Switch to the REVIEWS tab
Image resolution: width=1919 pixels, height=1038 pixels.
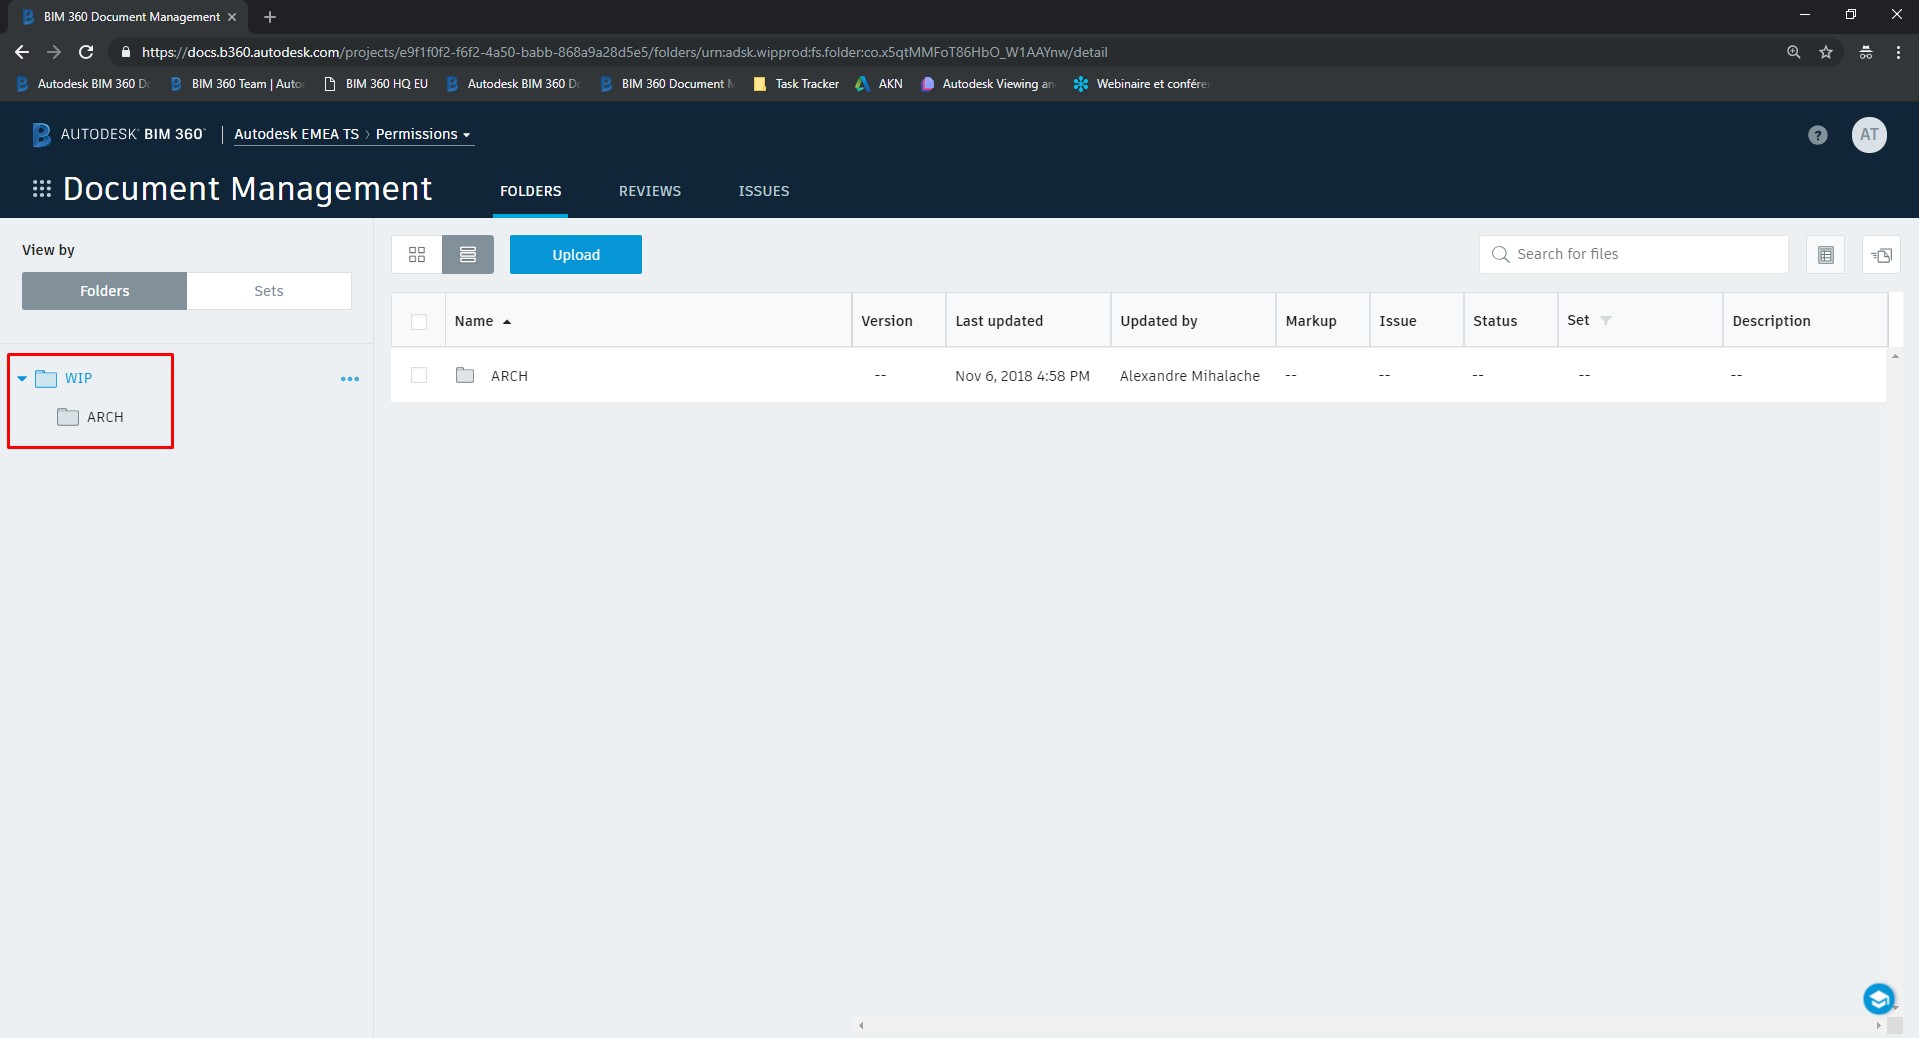(x=649, y=191)
